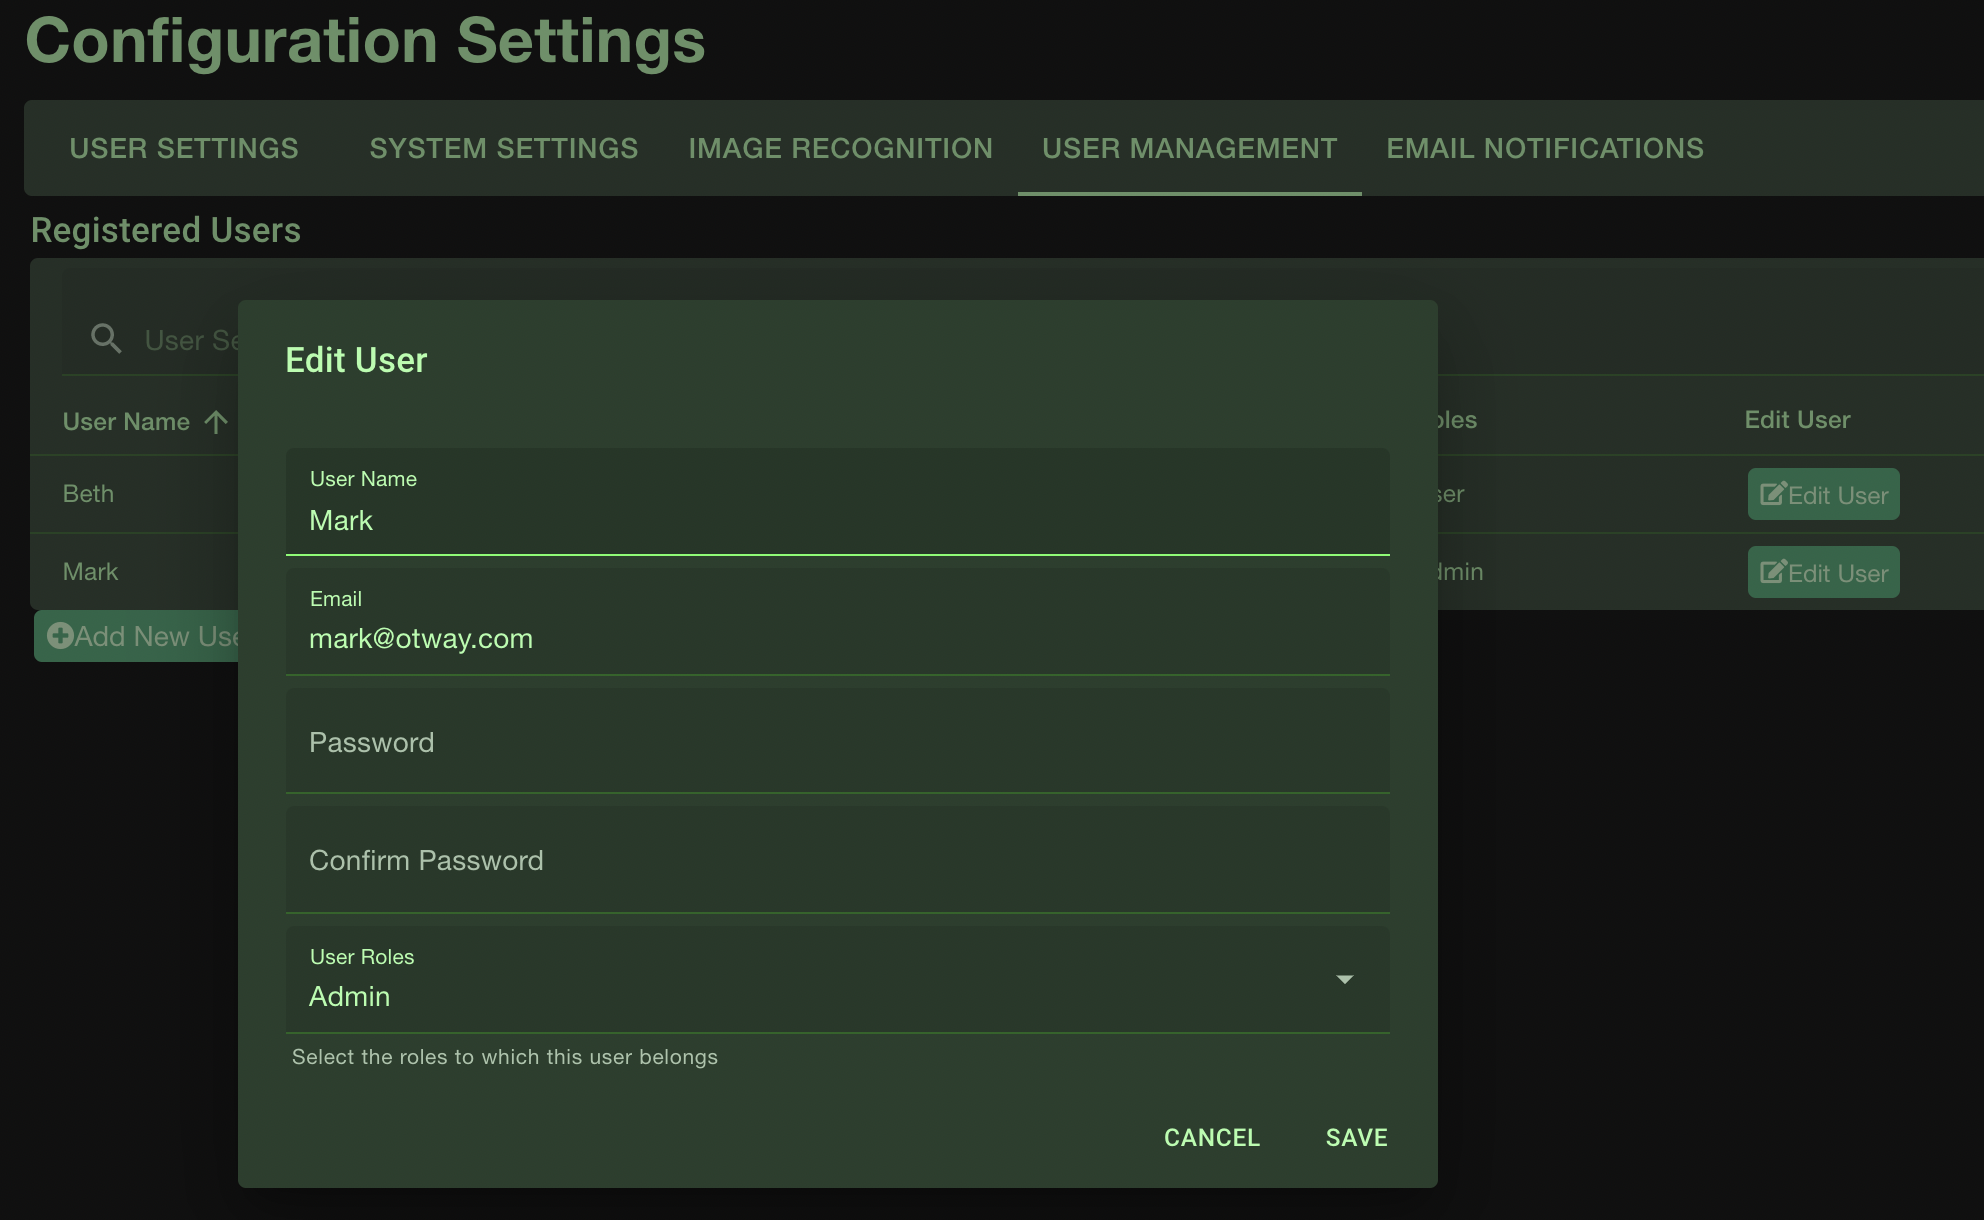This screenshot has height=1220, width=1984.
Task: Open the User Settings tab
Action: (x=184, y=148)
